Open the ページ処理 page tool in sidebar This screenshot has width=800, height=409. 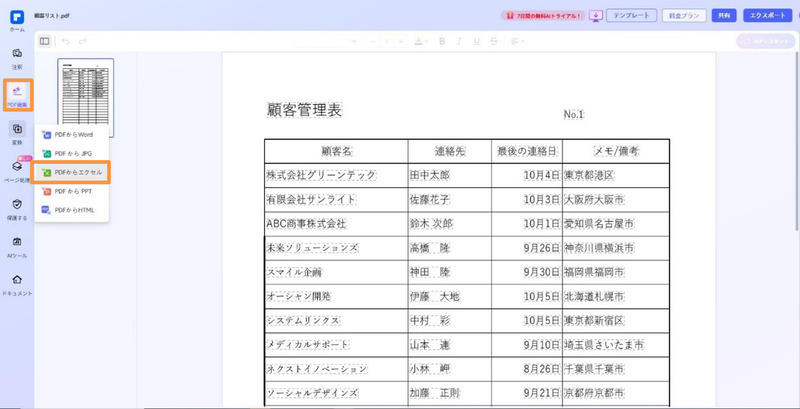pos(17,170)
